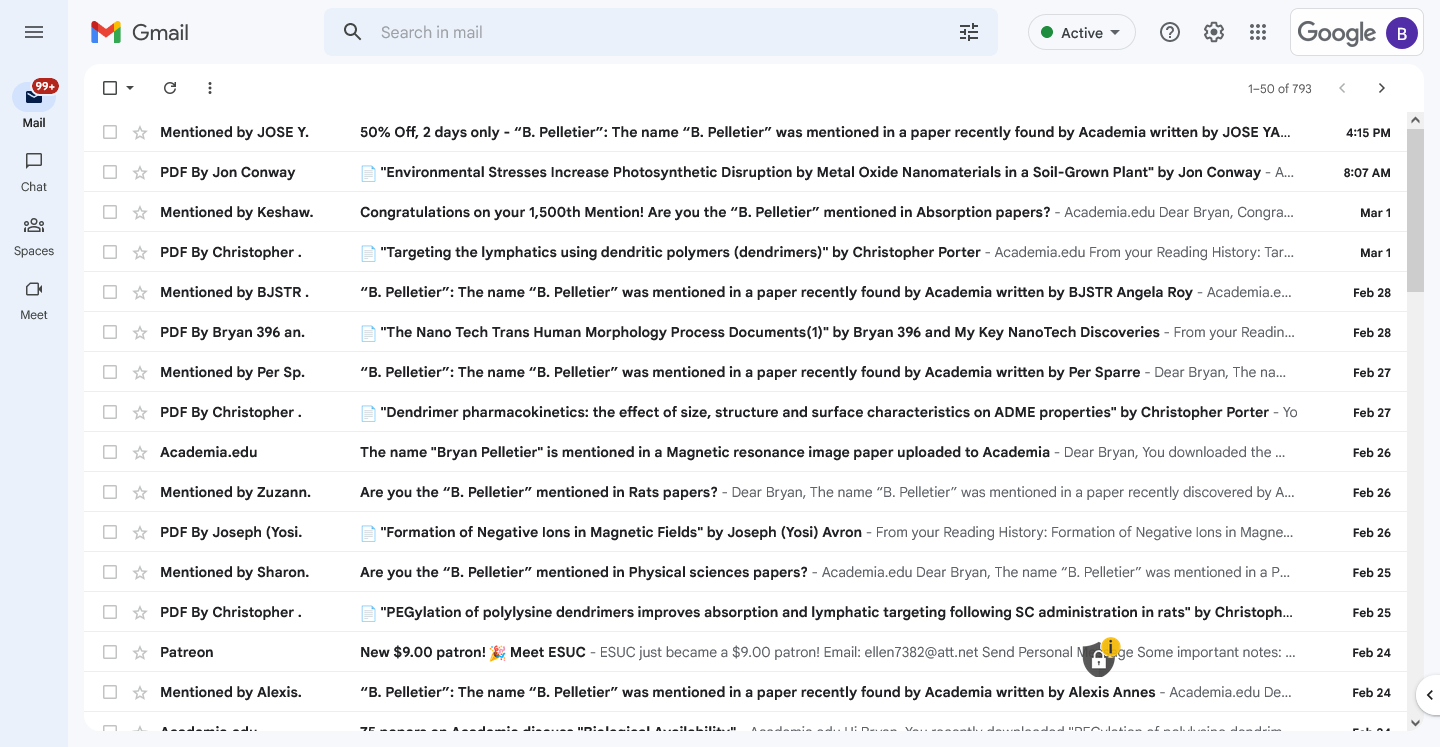Viewport: 1440px width, 747px height.
Task: Switch to the Chat tab
Action: [x=34, y=171]
